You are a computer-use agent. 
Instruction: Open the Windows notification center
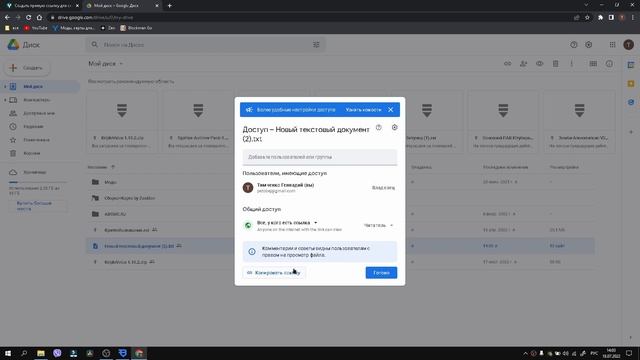(x=629, y=353)
